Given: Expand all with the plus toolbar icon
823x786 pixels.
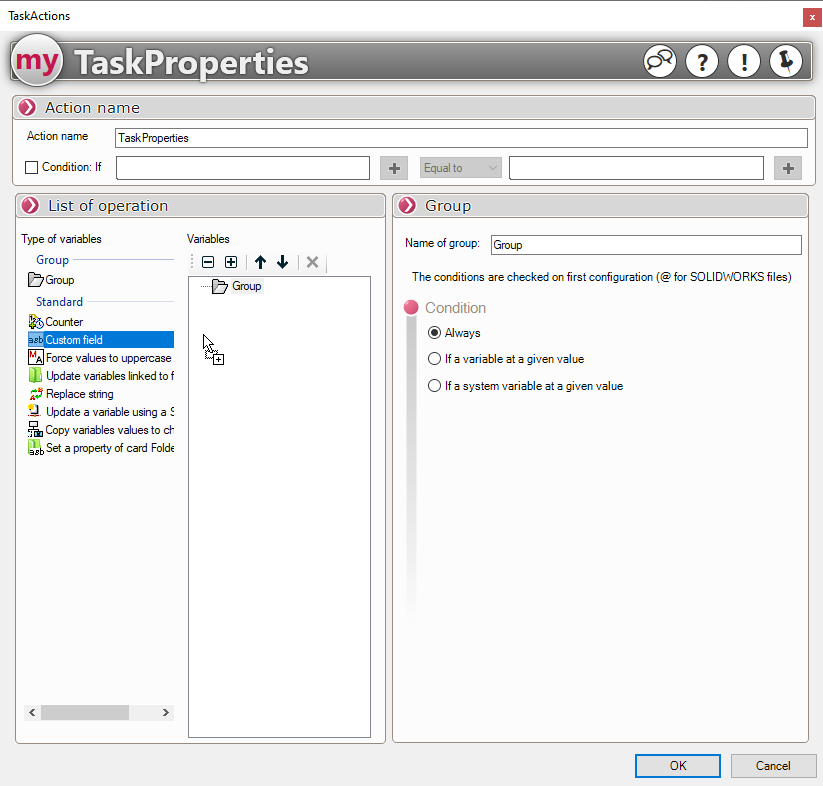Looking at the screenshot, I should pos(231,262).
